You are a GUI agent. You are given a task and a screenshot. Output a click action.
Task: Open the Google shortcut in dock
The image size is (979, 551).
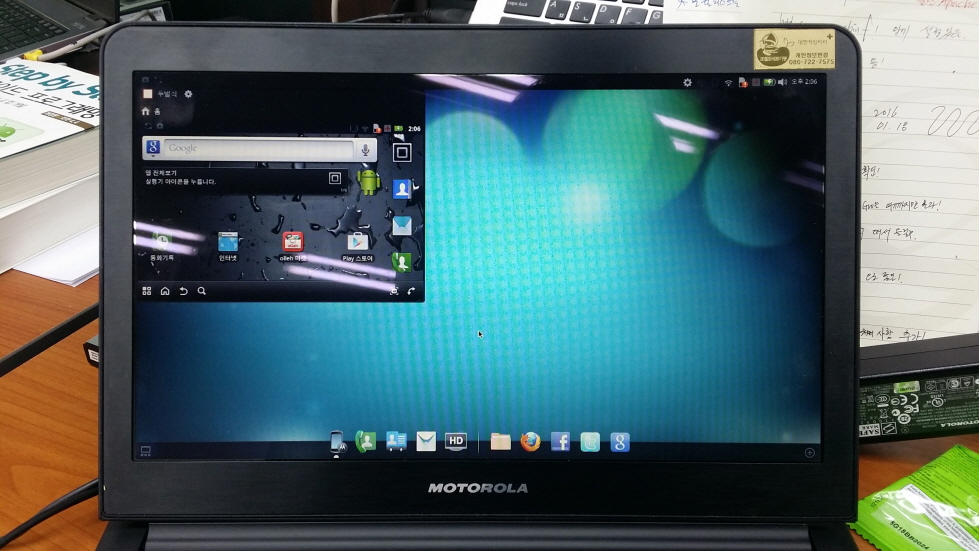pyautogui.click(x=620, y=442)
